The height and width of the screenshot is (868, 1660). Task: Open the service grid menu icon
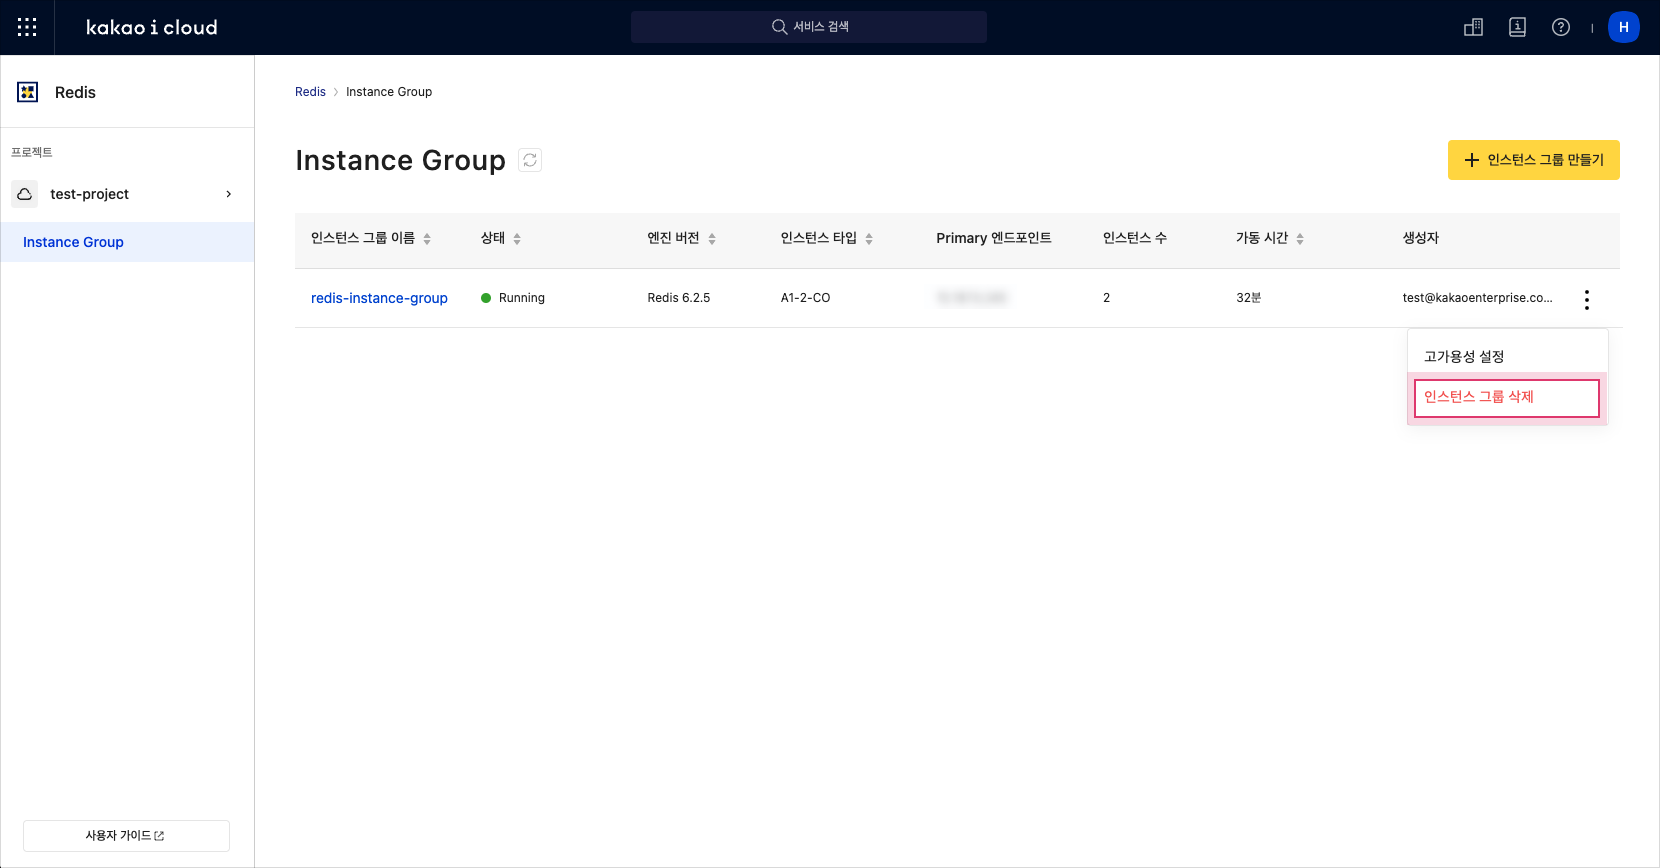[x=27, y=27]
